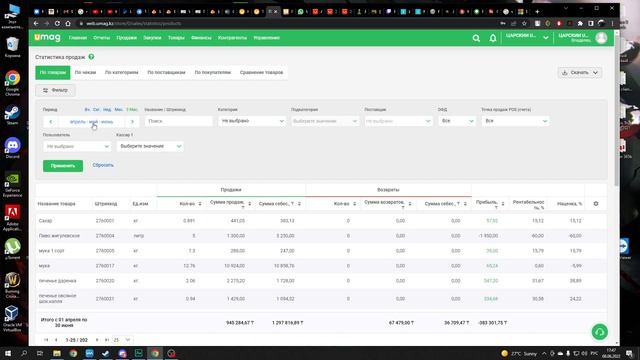Open rows per page dropdown

[122, 340]
